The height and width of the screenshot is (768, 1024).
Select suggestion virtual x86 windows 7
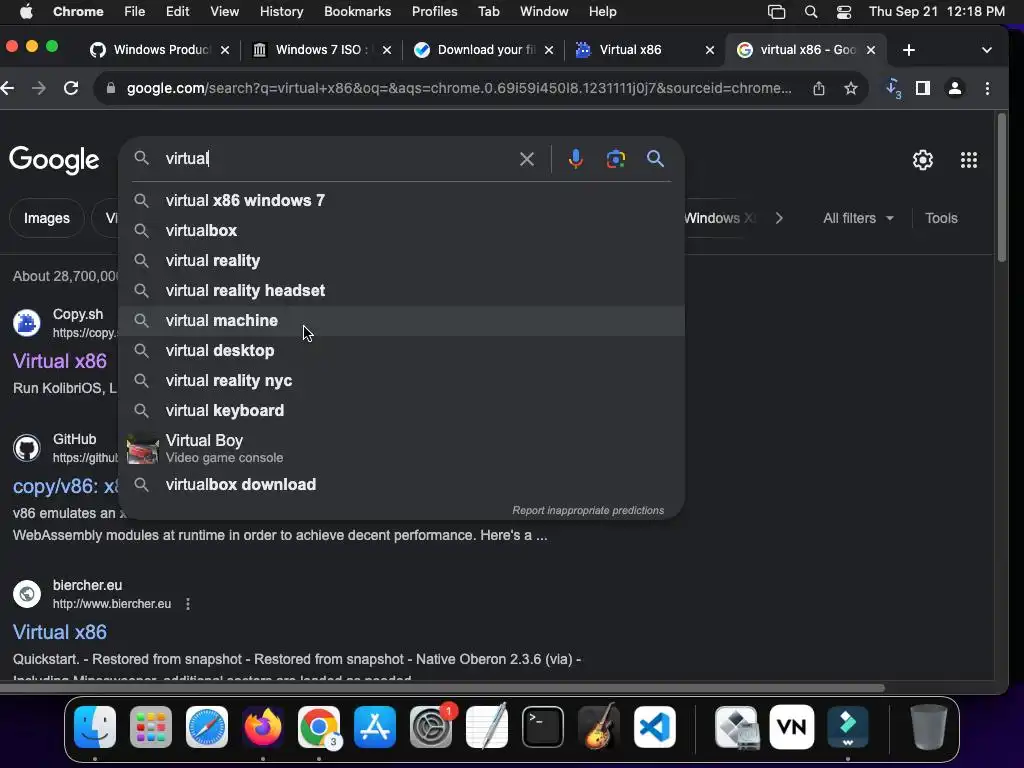(x=402, y=200)
